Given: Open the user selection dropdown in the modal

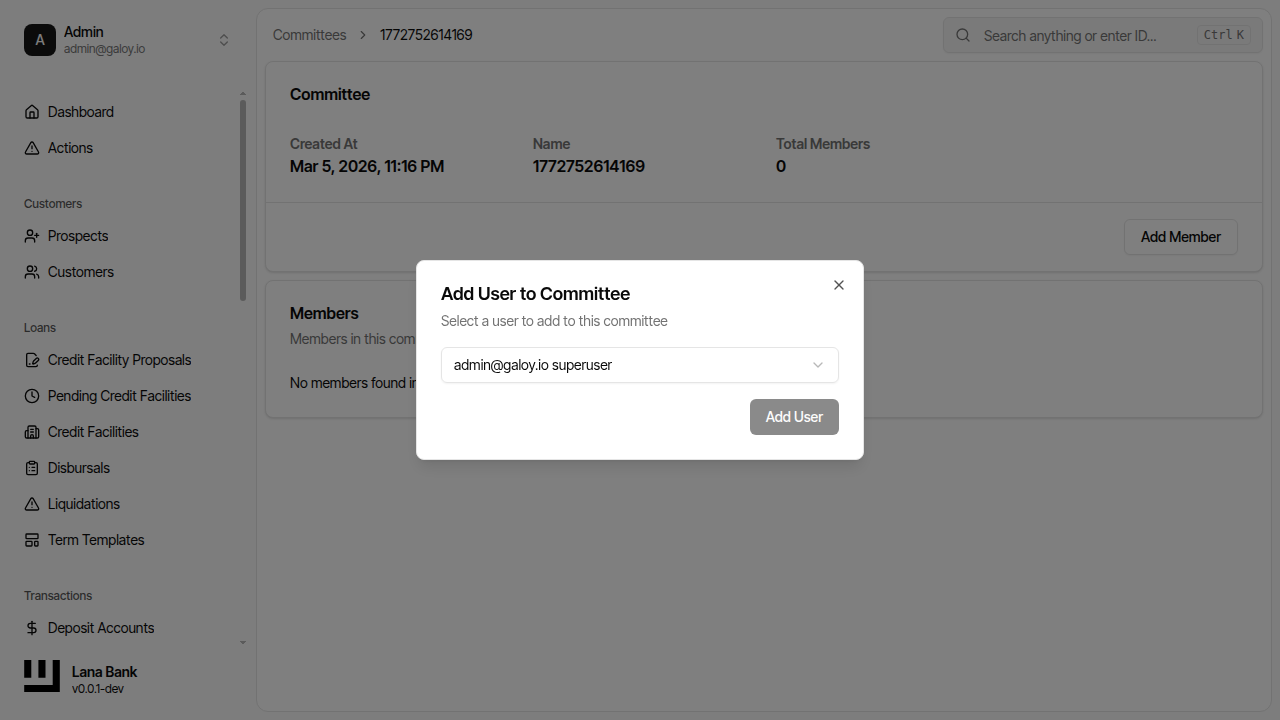Looking at the screenshot, I should [639, 365].
